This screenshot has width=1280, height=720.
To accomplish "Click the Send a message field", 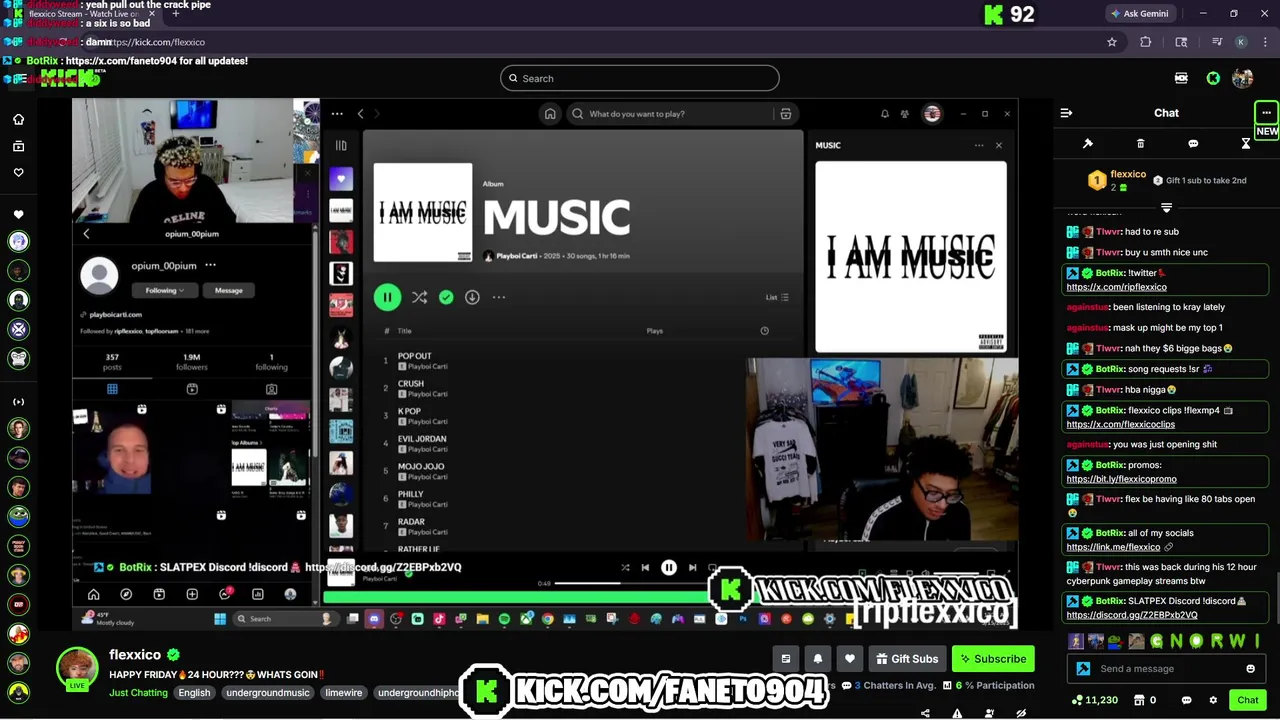I will (x=1165, y=669).
